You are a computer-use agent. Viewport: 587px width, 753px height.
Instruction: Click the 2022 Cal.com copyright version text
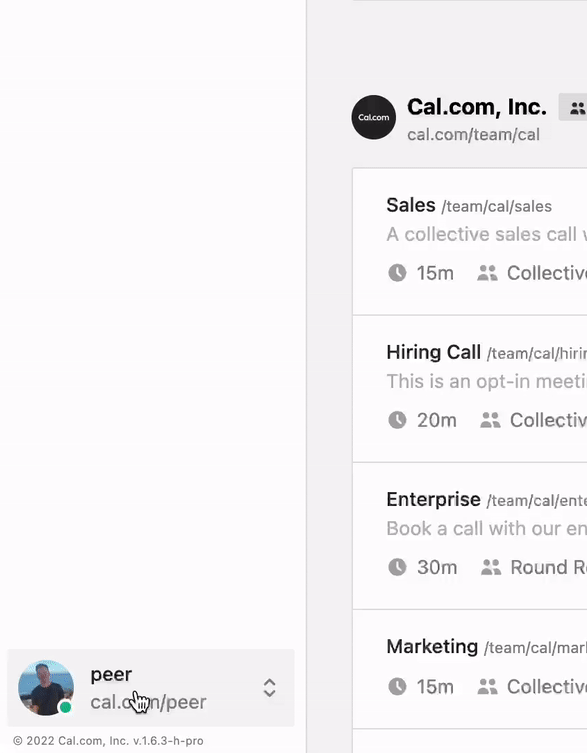point(108,741)
